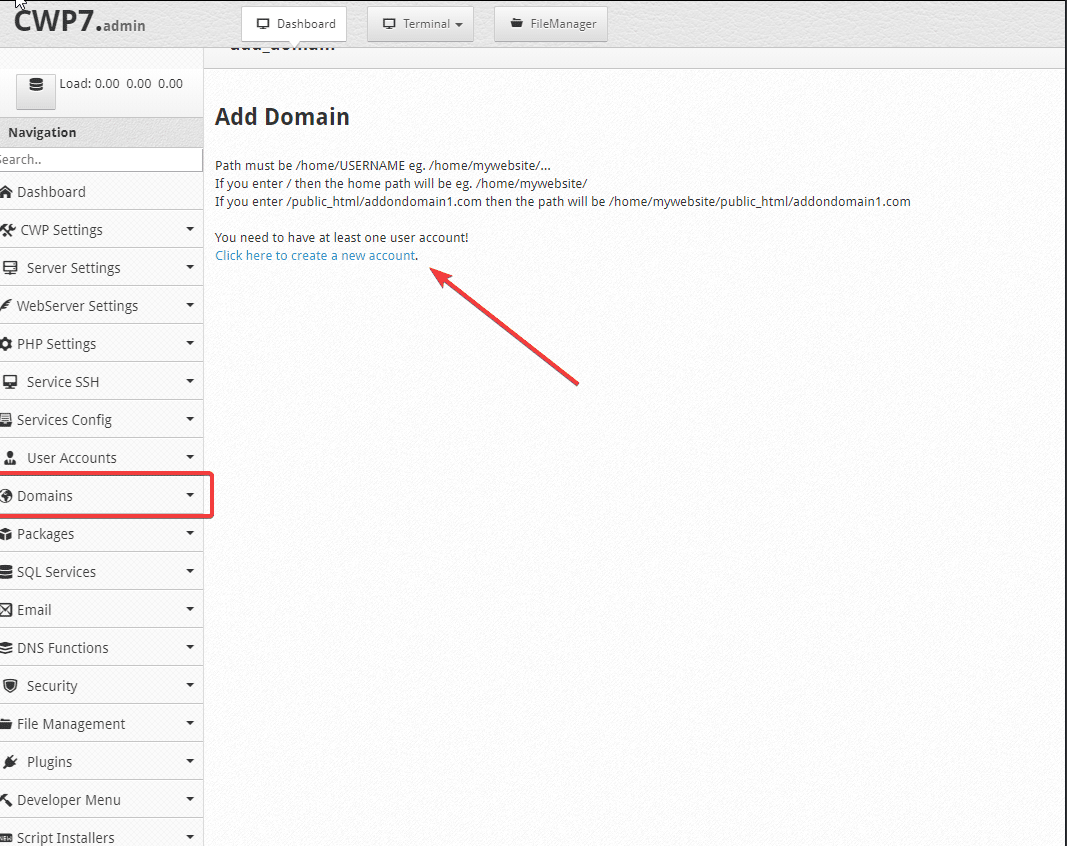Click the PHP Settings gear icon

[8, 343]
